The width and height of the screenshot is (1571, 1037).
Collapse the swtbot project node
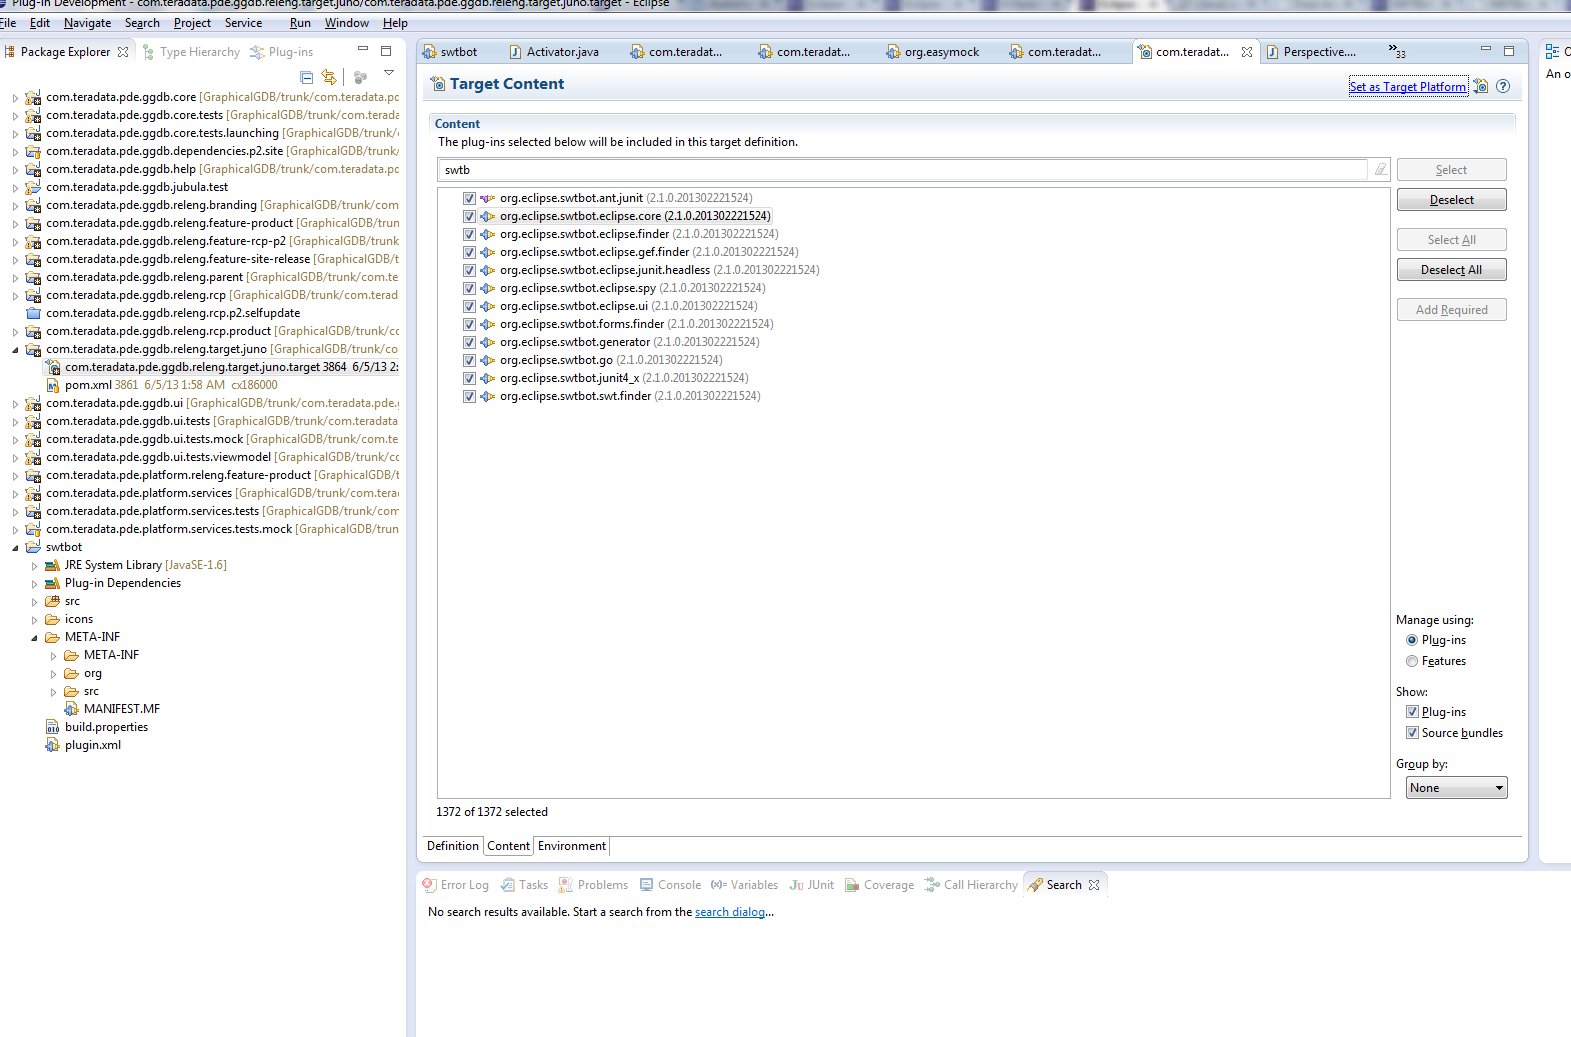(15, 548)
